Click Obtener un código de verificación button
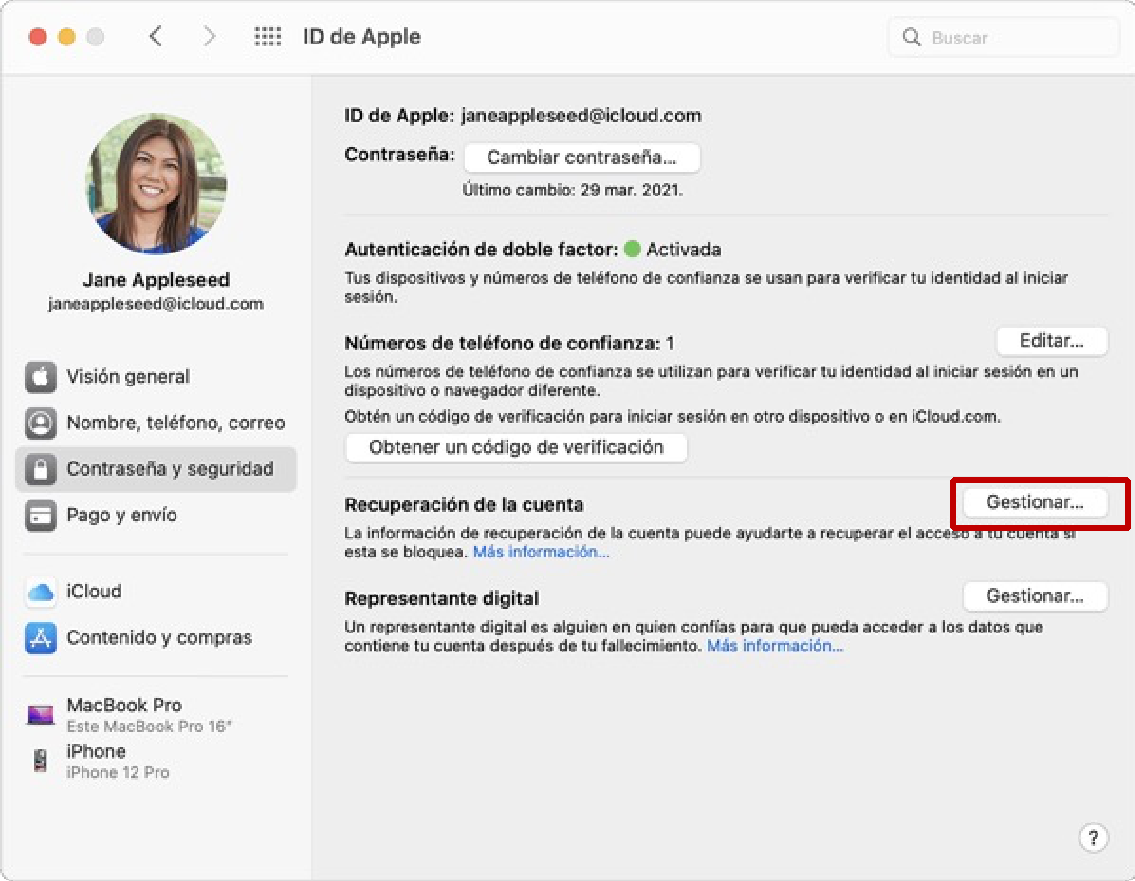 tap(516, 447)
